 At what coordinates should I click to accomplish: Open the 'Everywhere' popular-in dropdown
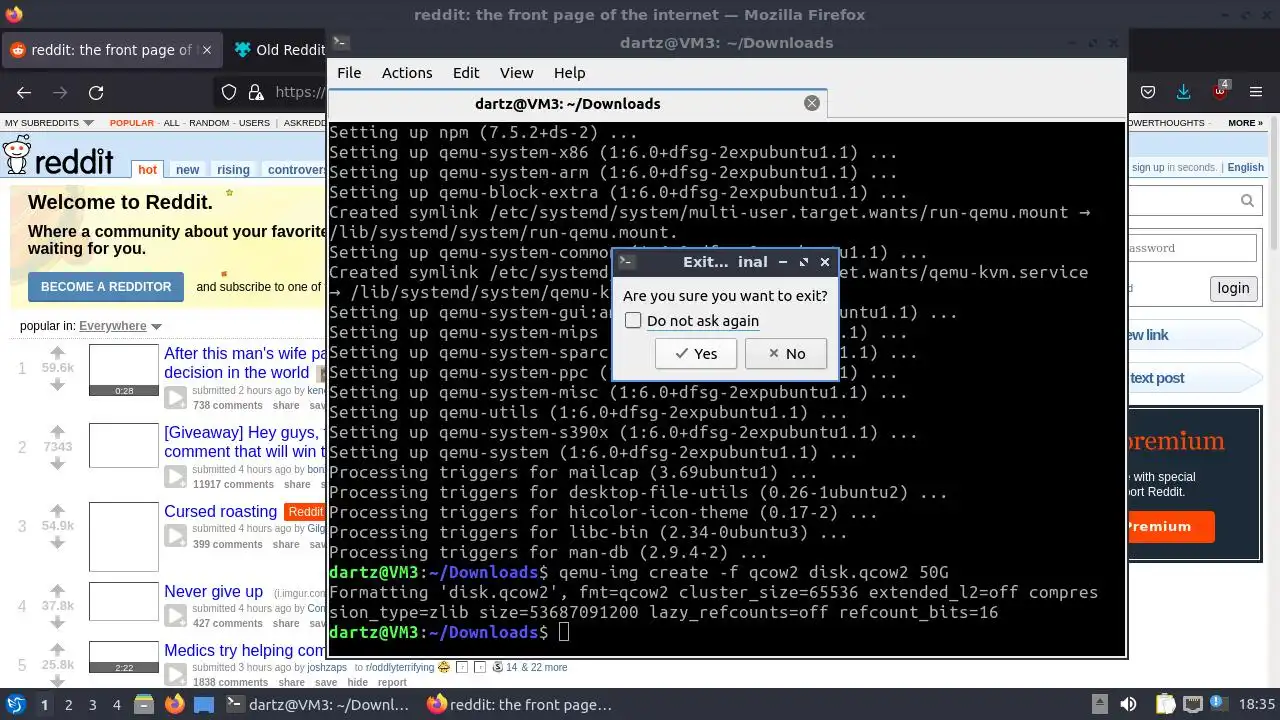pyautogui.click(x=120, y=326)
